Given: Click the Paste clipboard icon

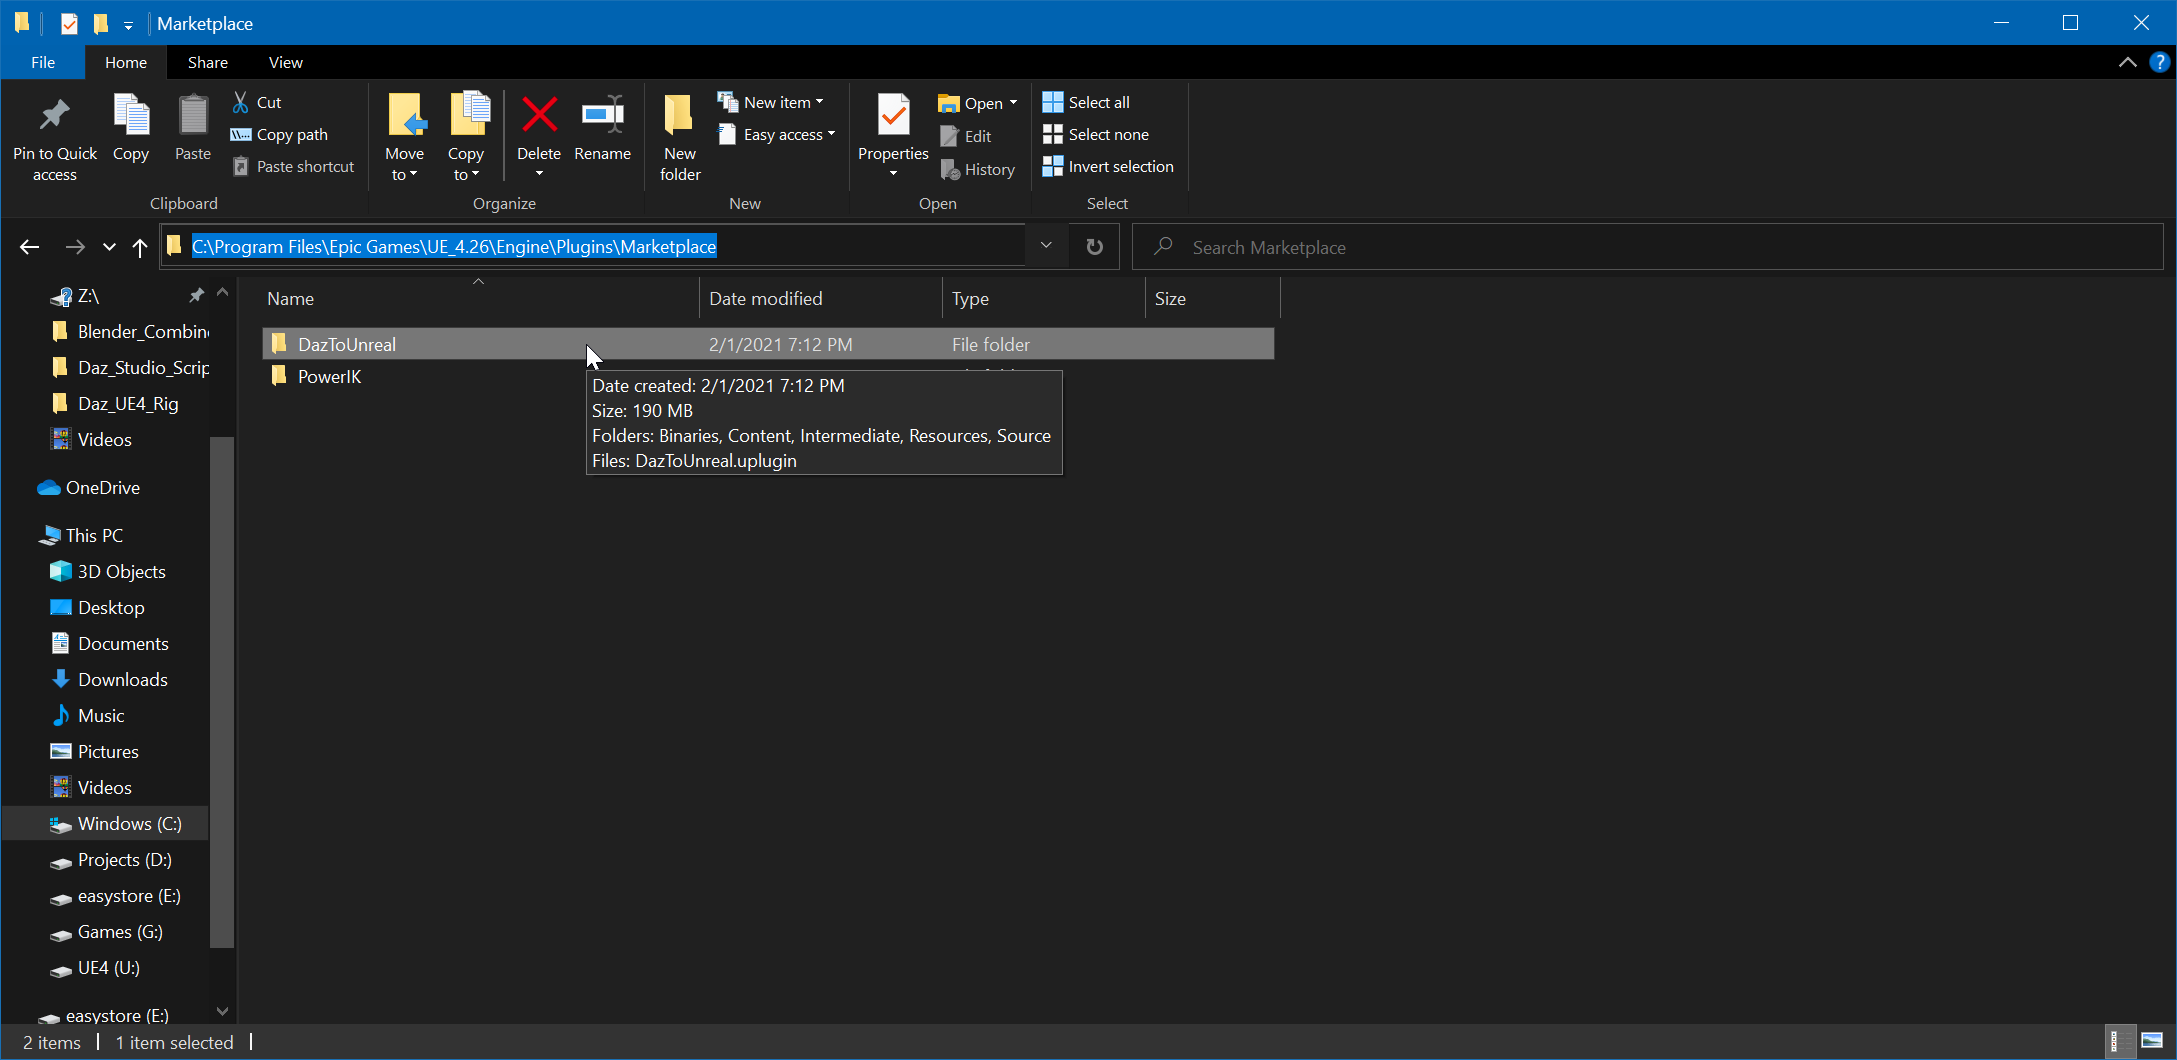Looking at the screenshot, I should [193, 116].
